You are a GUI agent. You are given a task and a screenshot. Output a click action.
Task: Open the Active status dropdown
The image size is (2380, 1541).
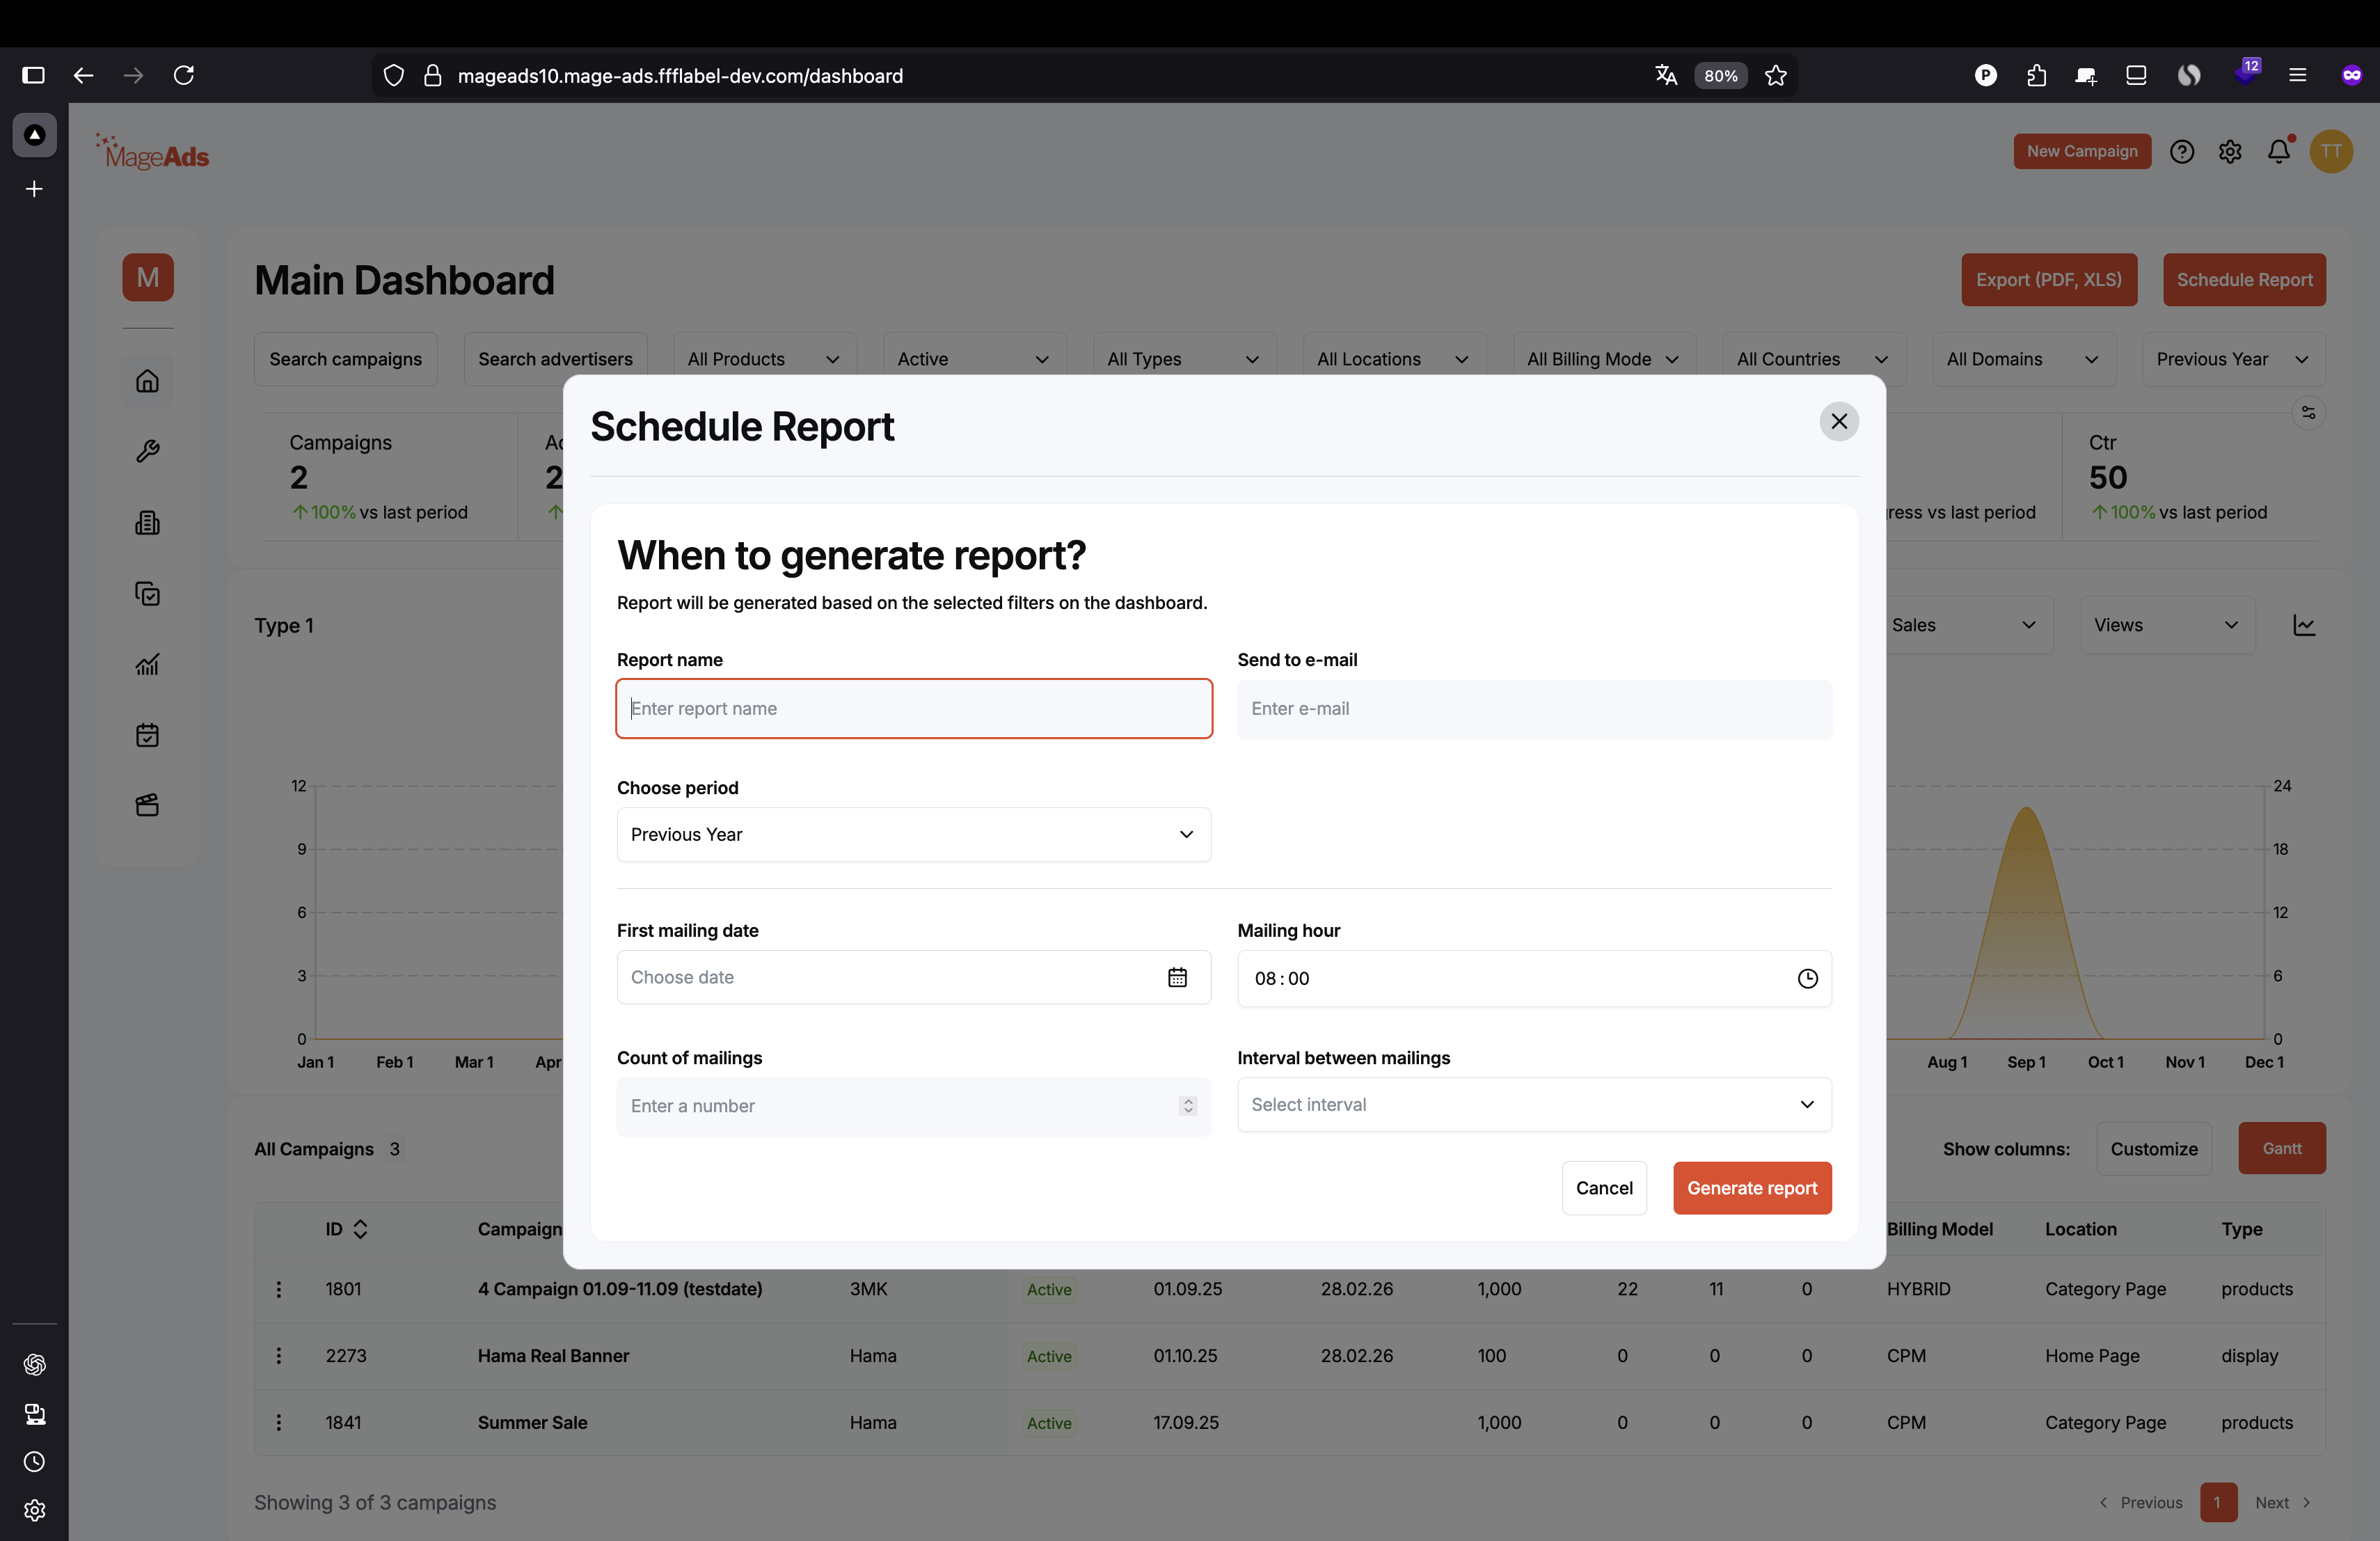click(x=974, y=359)
